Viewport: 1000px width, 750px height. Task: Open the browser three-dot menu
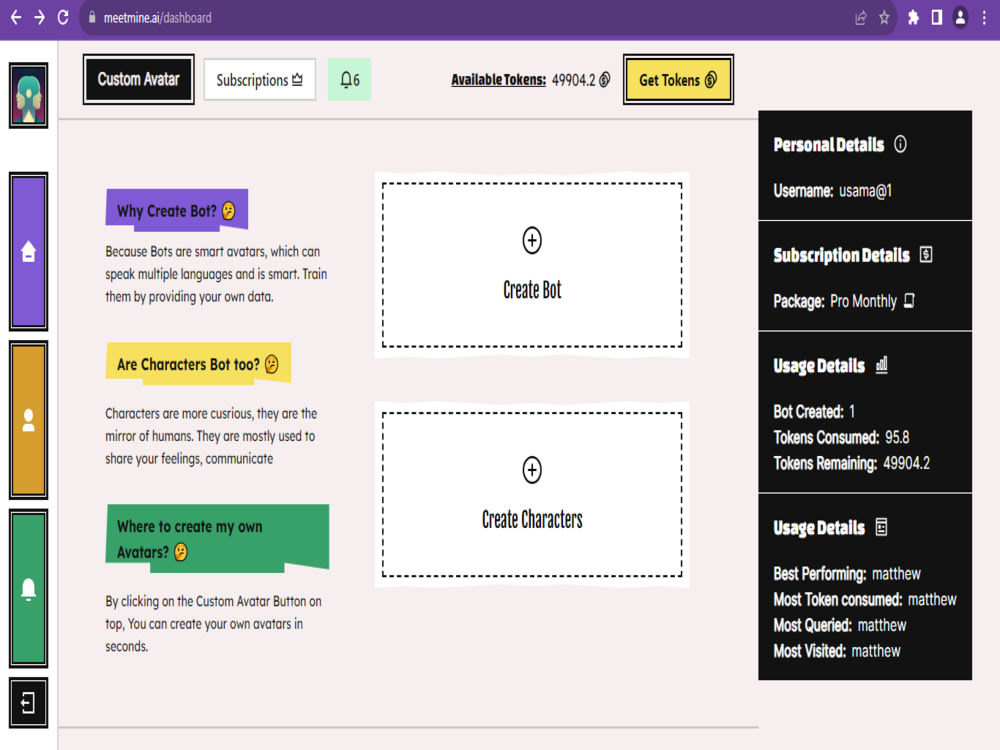click(984, 18)
